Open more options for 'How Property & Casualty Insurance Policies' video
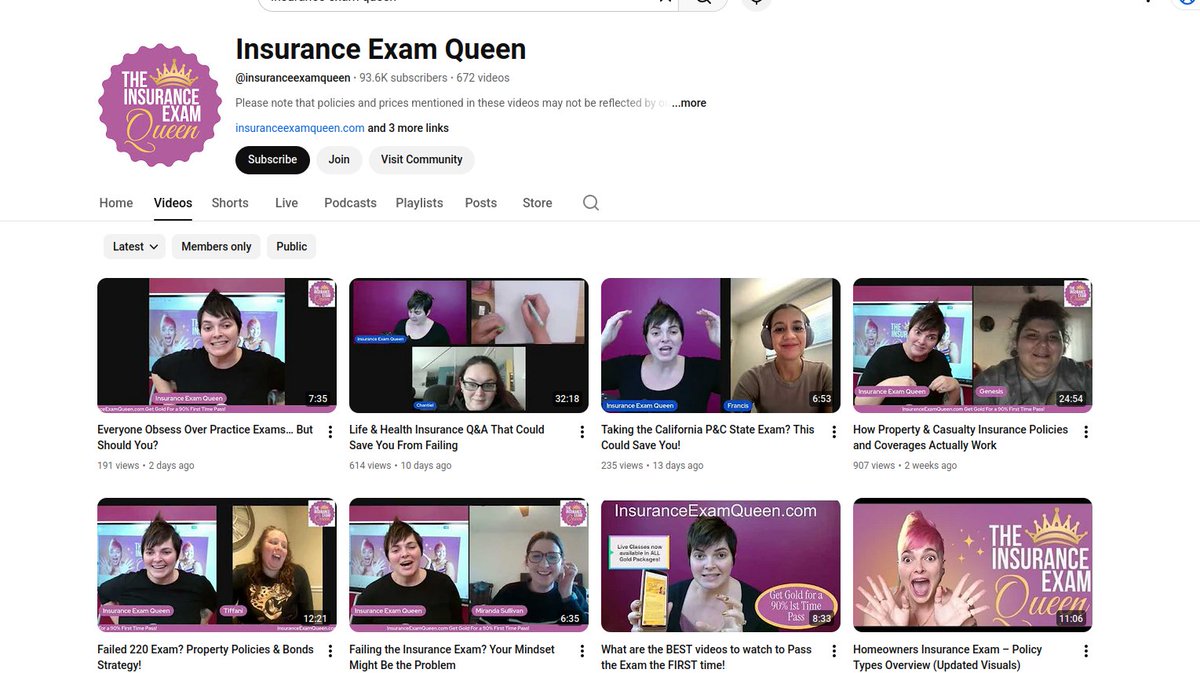The width and height of the screenshot is (1200, 673). [1087, 432]
